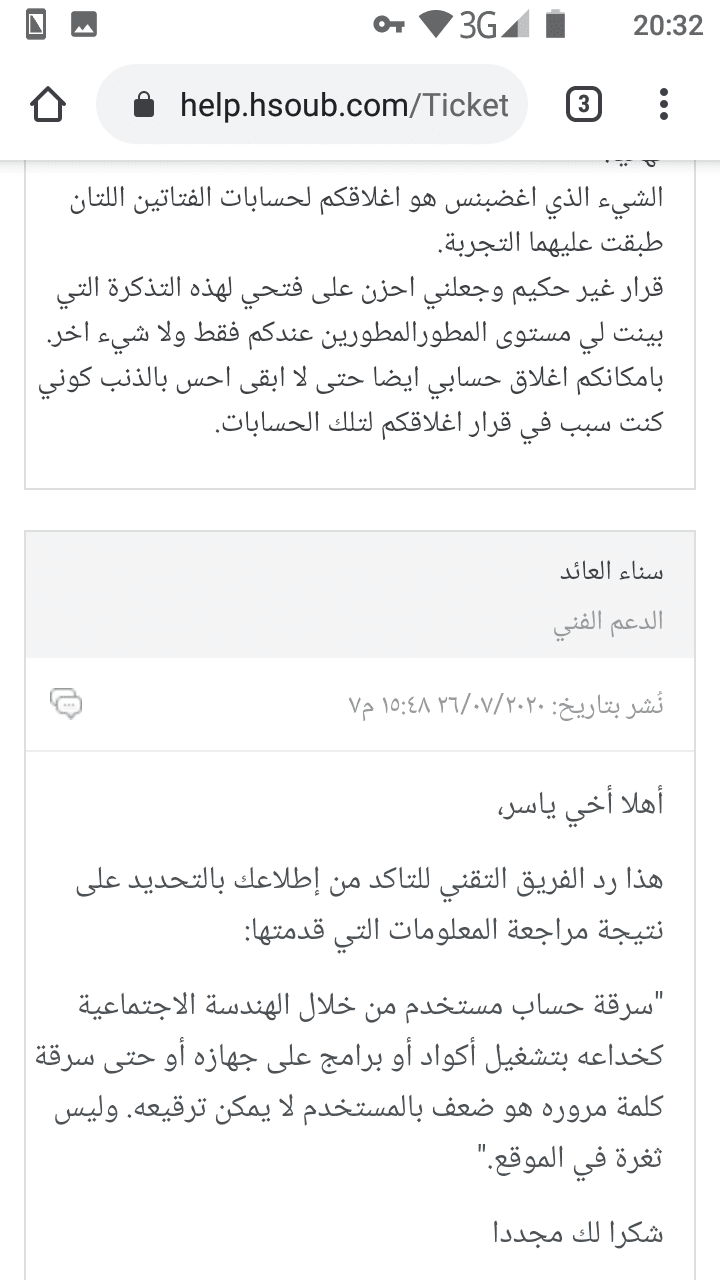720x1280 pixels.
Task: Tap the author name سناء العائد
Action: 611,572
